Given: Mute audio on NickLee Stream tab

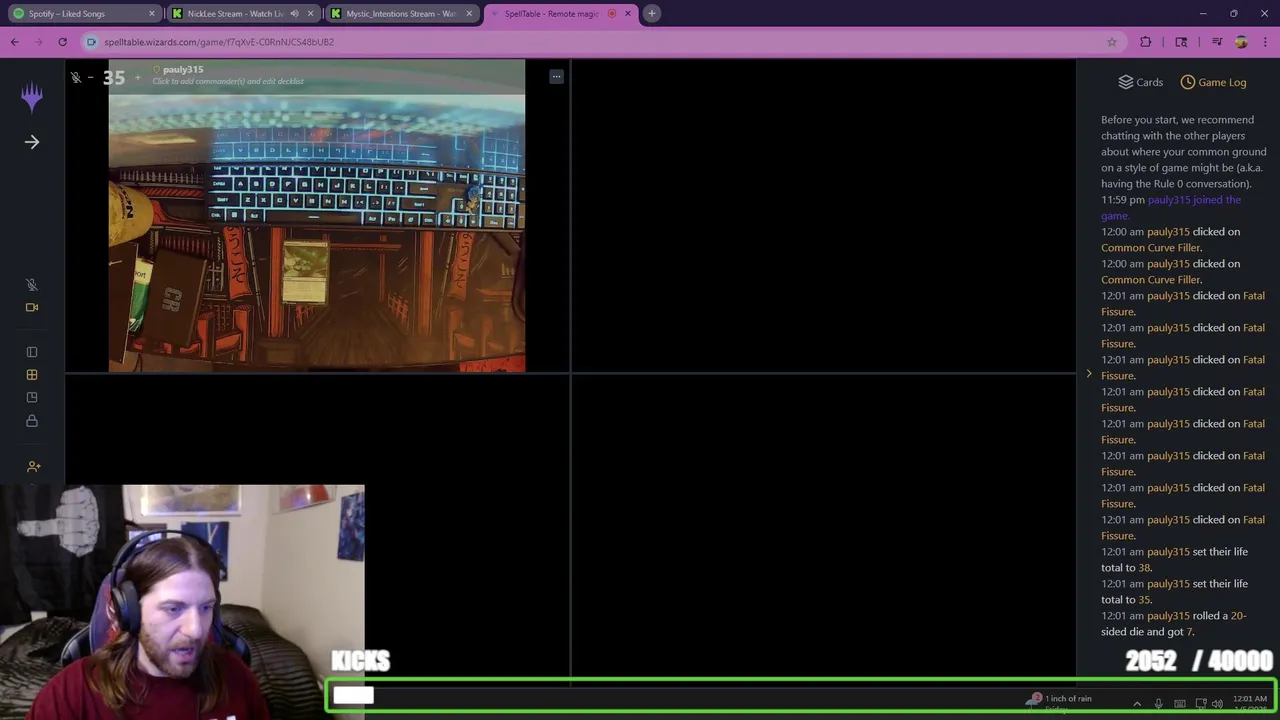Looking at the screenshot, I should 294,14.
